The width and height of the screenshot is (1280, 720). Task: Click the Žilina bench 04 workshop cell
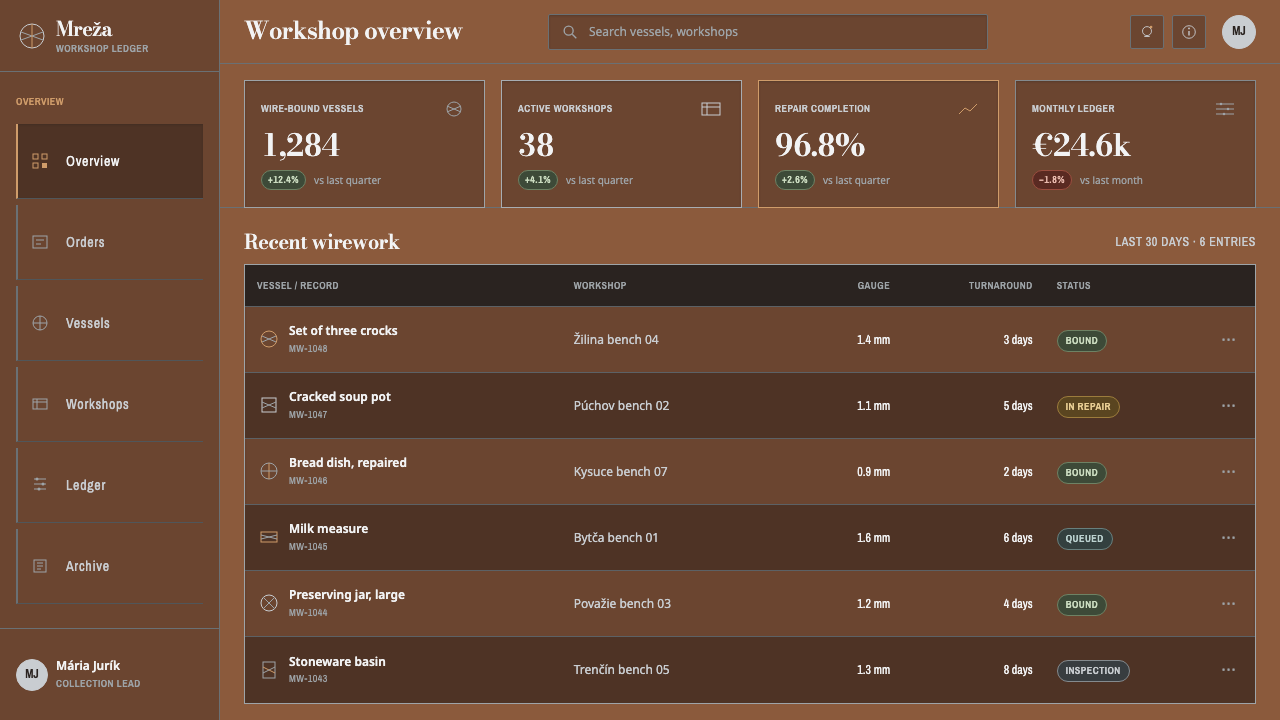pyautogui.click(x=616, y=340)
